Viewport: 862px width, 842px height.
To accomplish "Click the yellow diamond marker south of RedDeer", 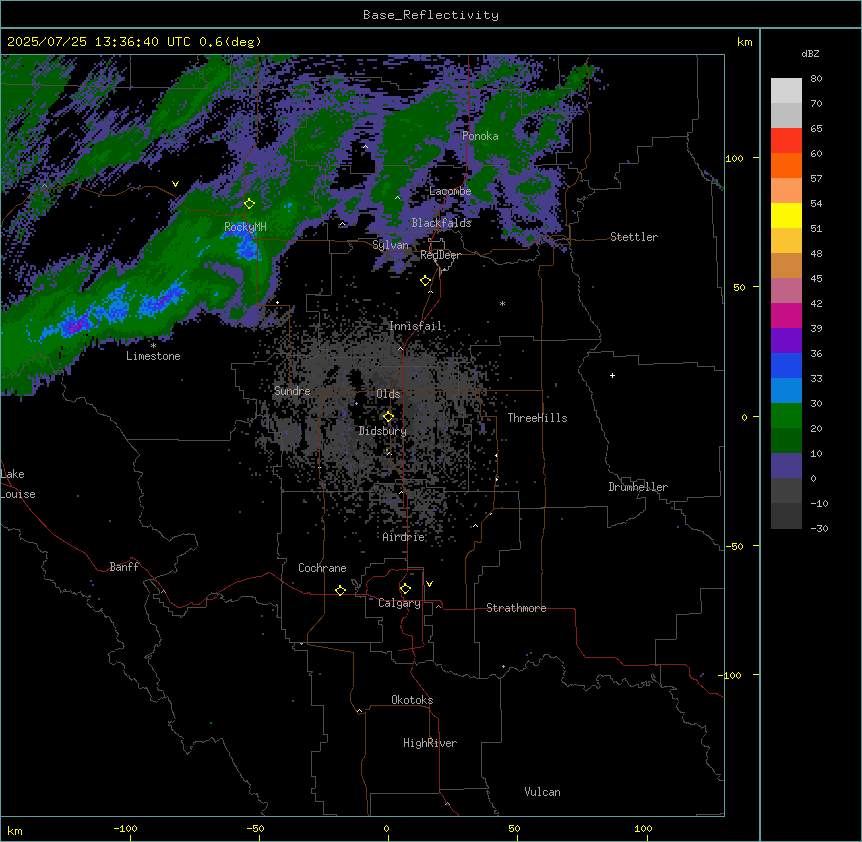I will pyautogui.click(x=425, y=281).
